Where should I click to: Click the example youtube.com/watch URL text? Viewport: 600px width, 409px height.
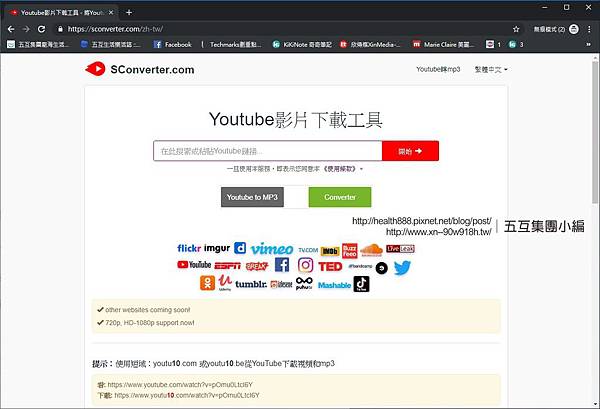180,385
